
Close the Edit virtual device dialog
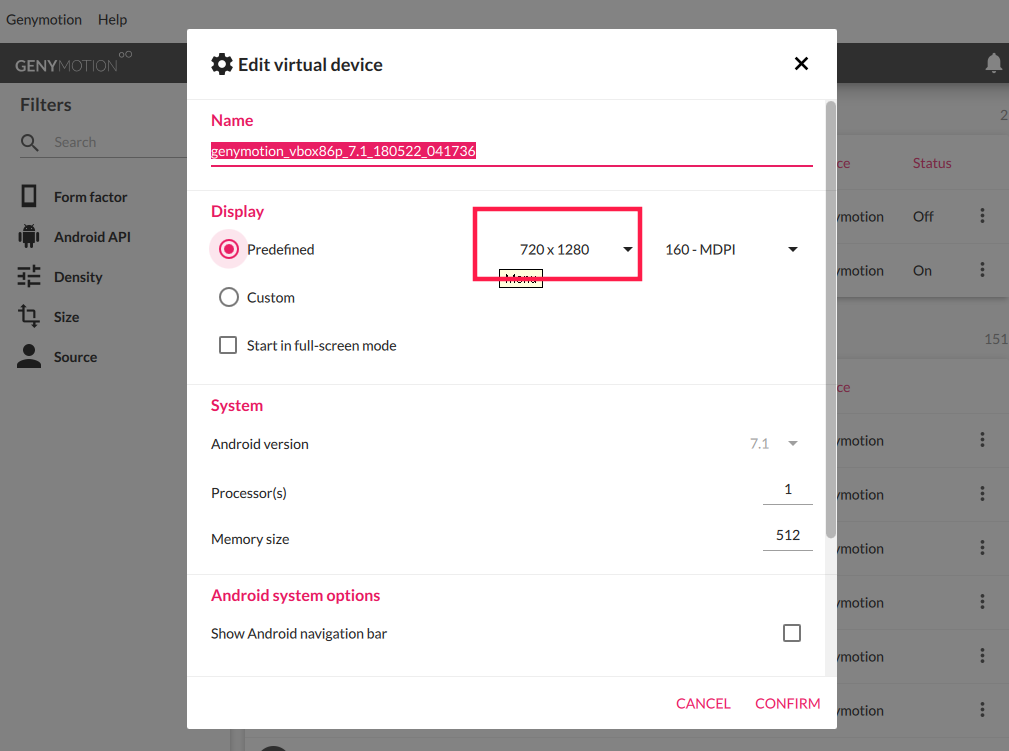(801, 64)
